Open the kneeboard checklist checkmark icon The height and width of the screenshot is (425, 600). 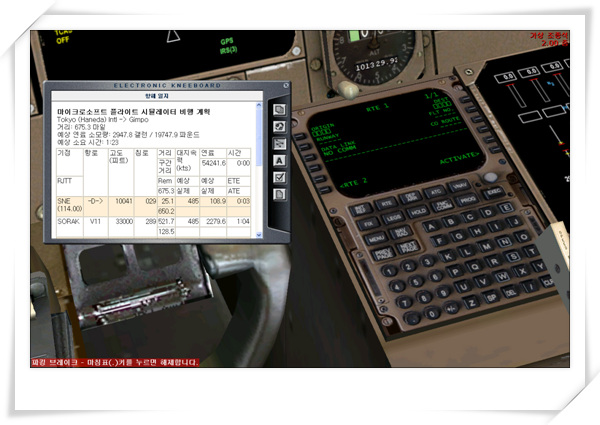[279, 177]
